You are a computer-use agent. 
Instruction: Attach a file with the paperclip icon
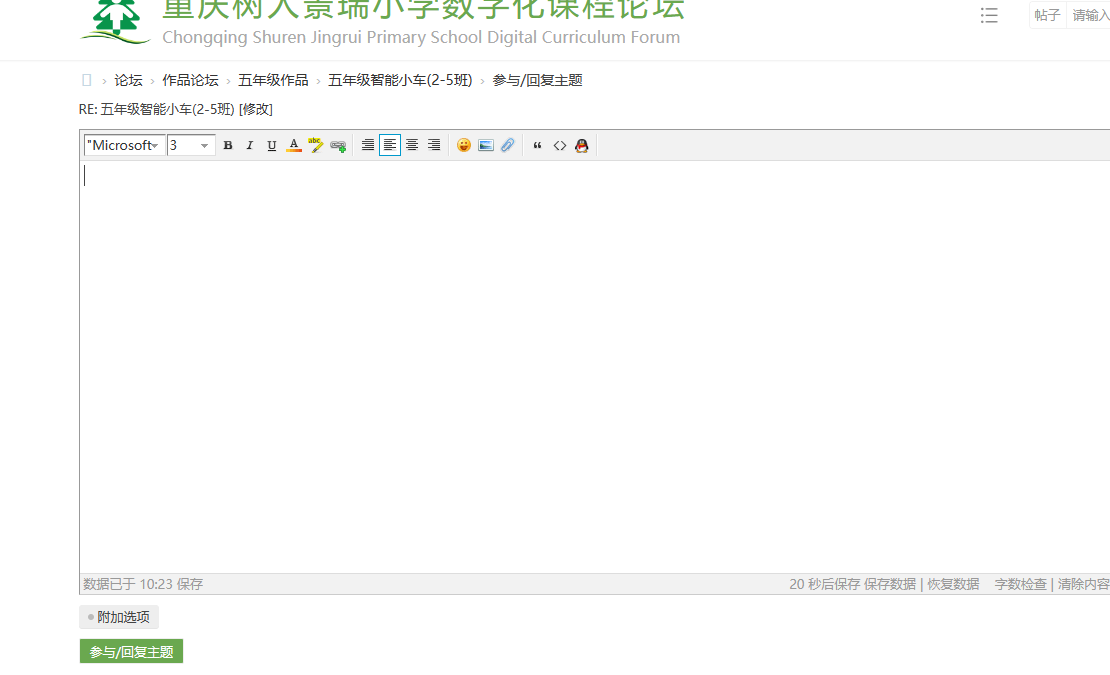(x=508, y=145)
